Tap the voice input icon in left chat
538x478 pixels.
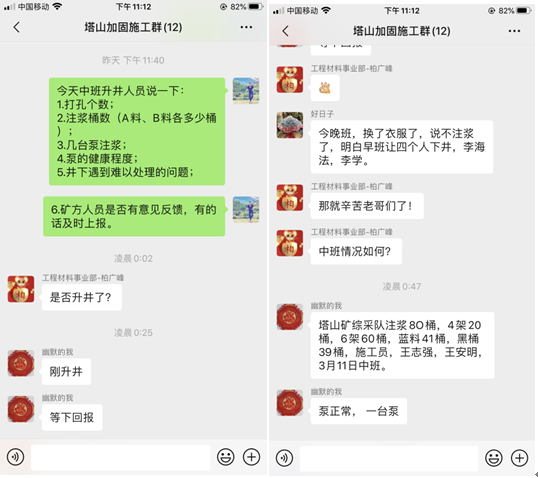click(15, 457)
